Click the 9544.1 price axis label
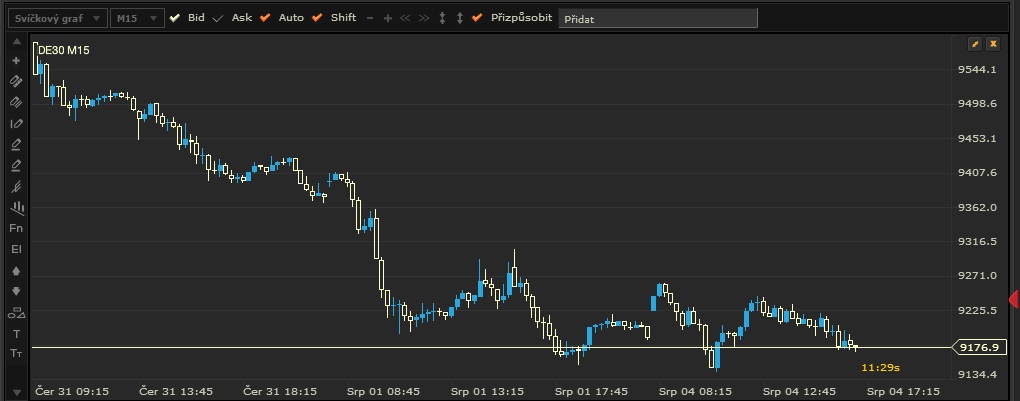 click(x=977, y=70)
